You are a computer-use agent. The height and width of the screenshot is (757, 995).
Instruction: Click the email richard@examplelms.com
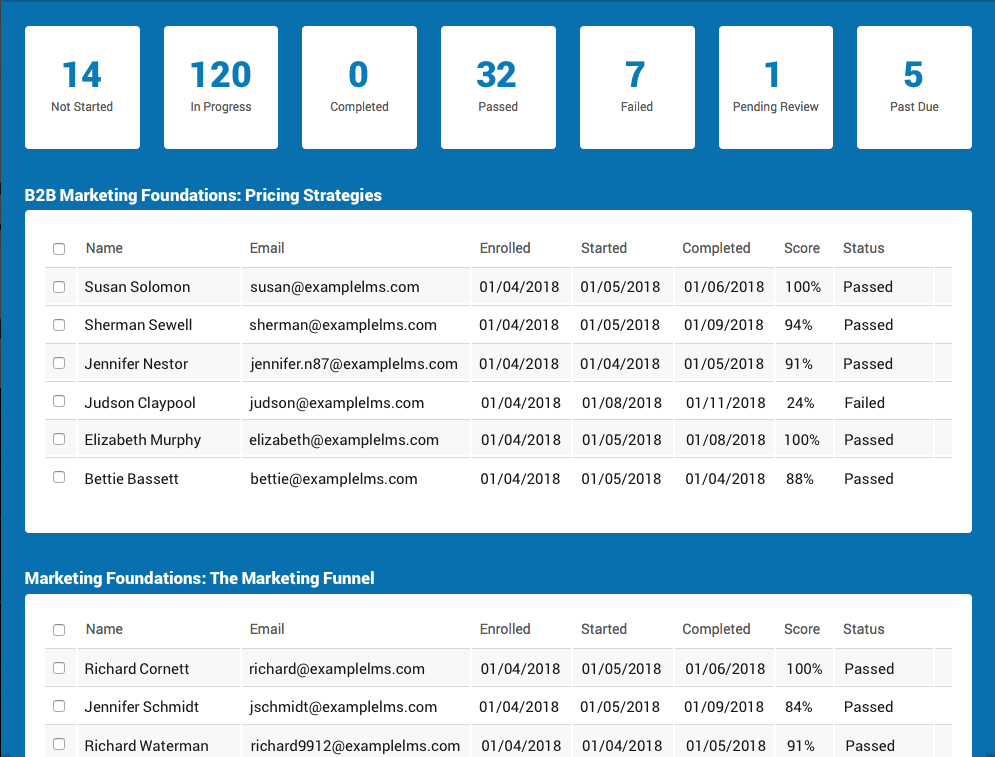pyautogui.click(x=337, y=669)
